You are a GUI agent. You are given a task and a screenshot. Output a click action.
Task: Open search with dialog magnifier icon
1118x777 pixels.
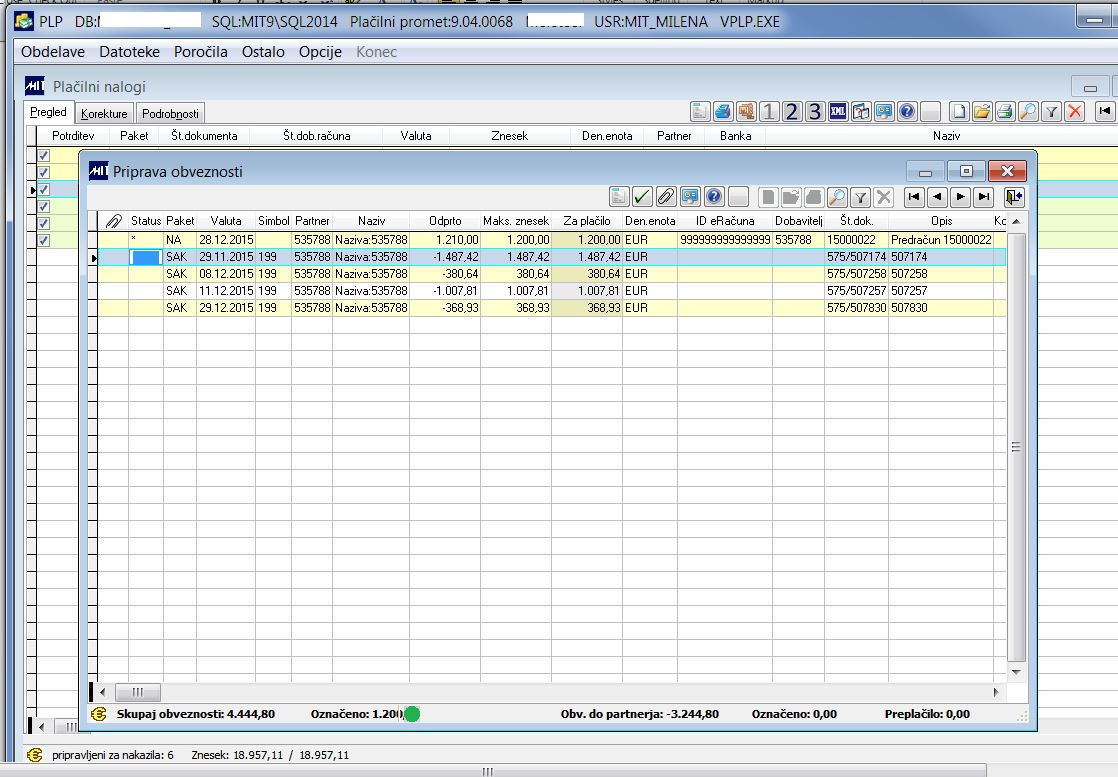click(837, 196)
